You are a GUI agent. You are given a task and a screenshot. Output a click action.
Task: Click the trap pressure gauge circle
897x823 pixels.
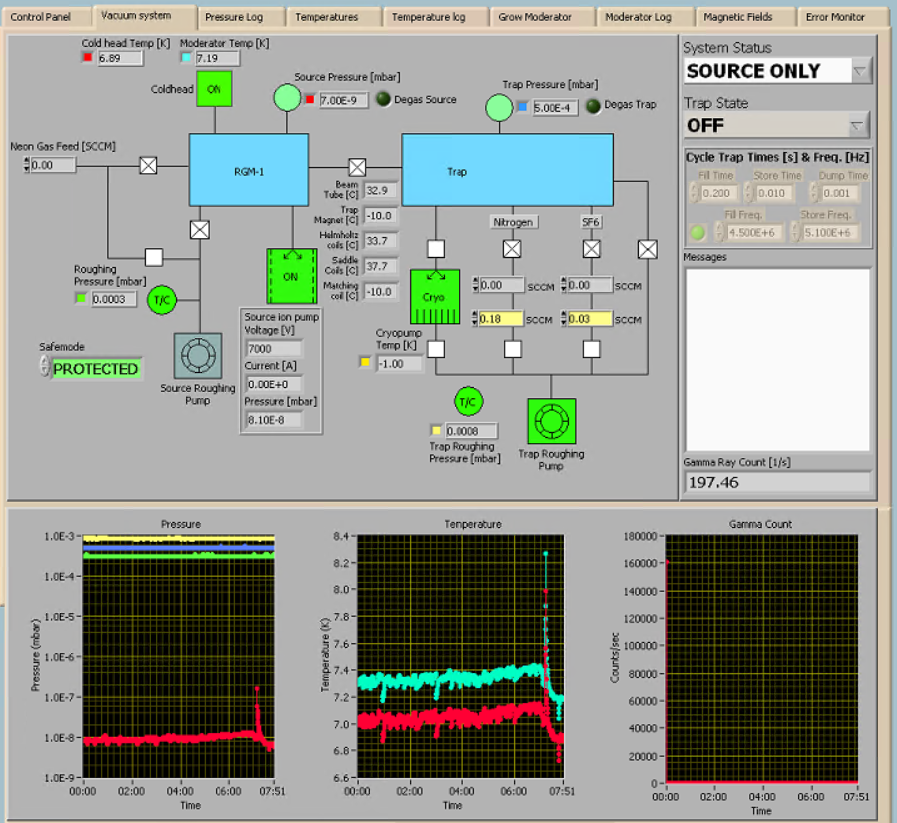(499, 107)
